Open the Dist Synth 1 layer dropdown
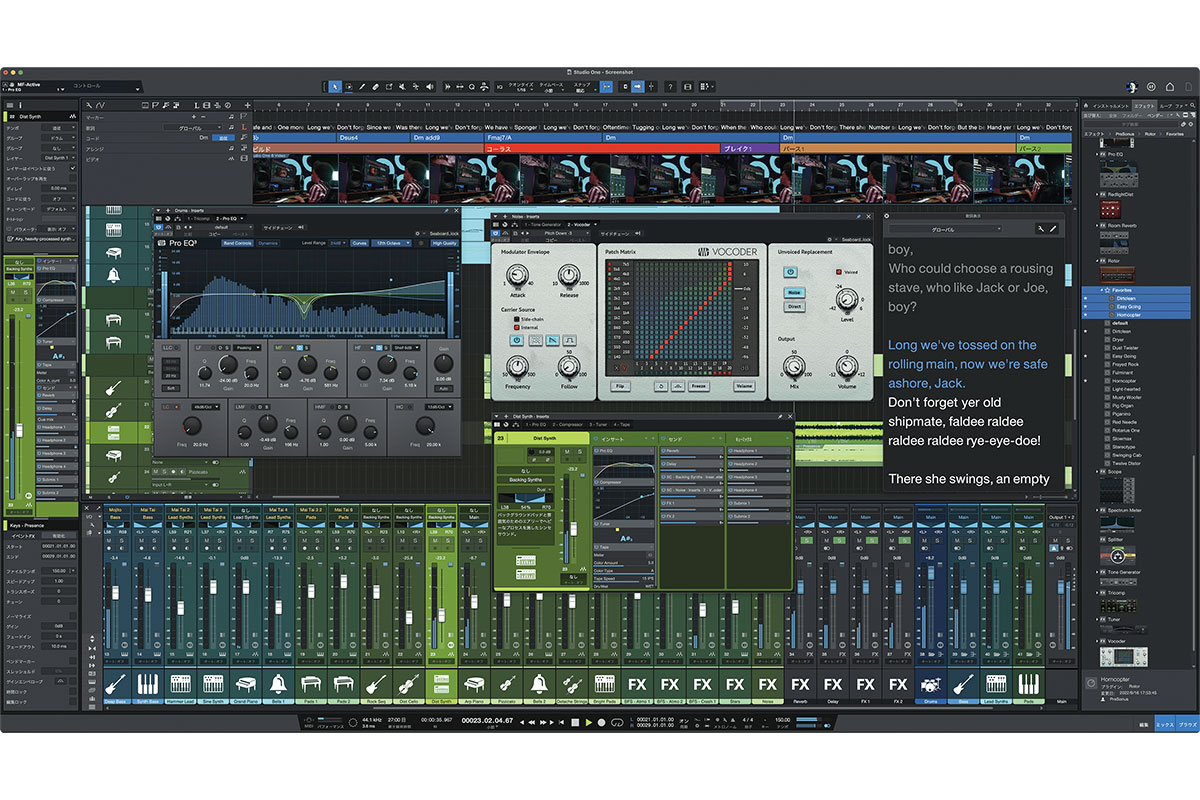Image resolution: width=1200 pixels, height=800 pixels. click(x=56, y=158)
